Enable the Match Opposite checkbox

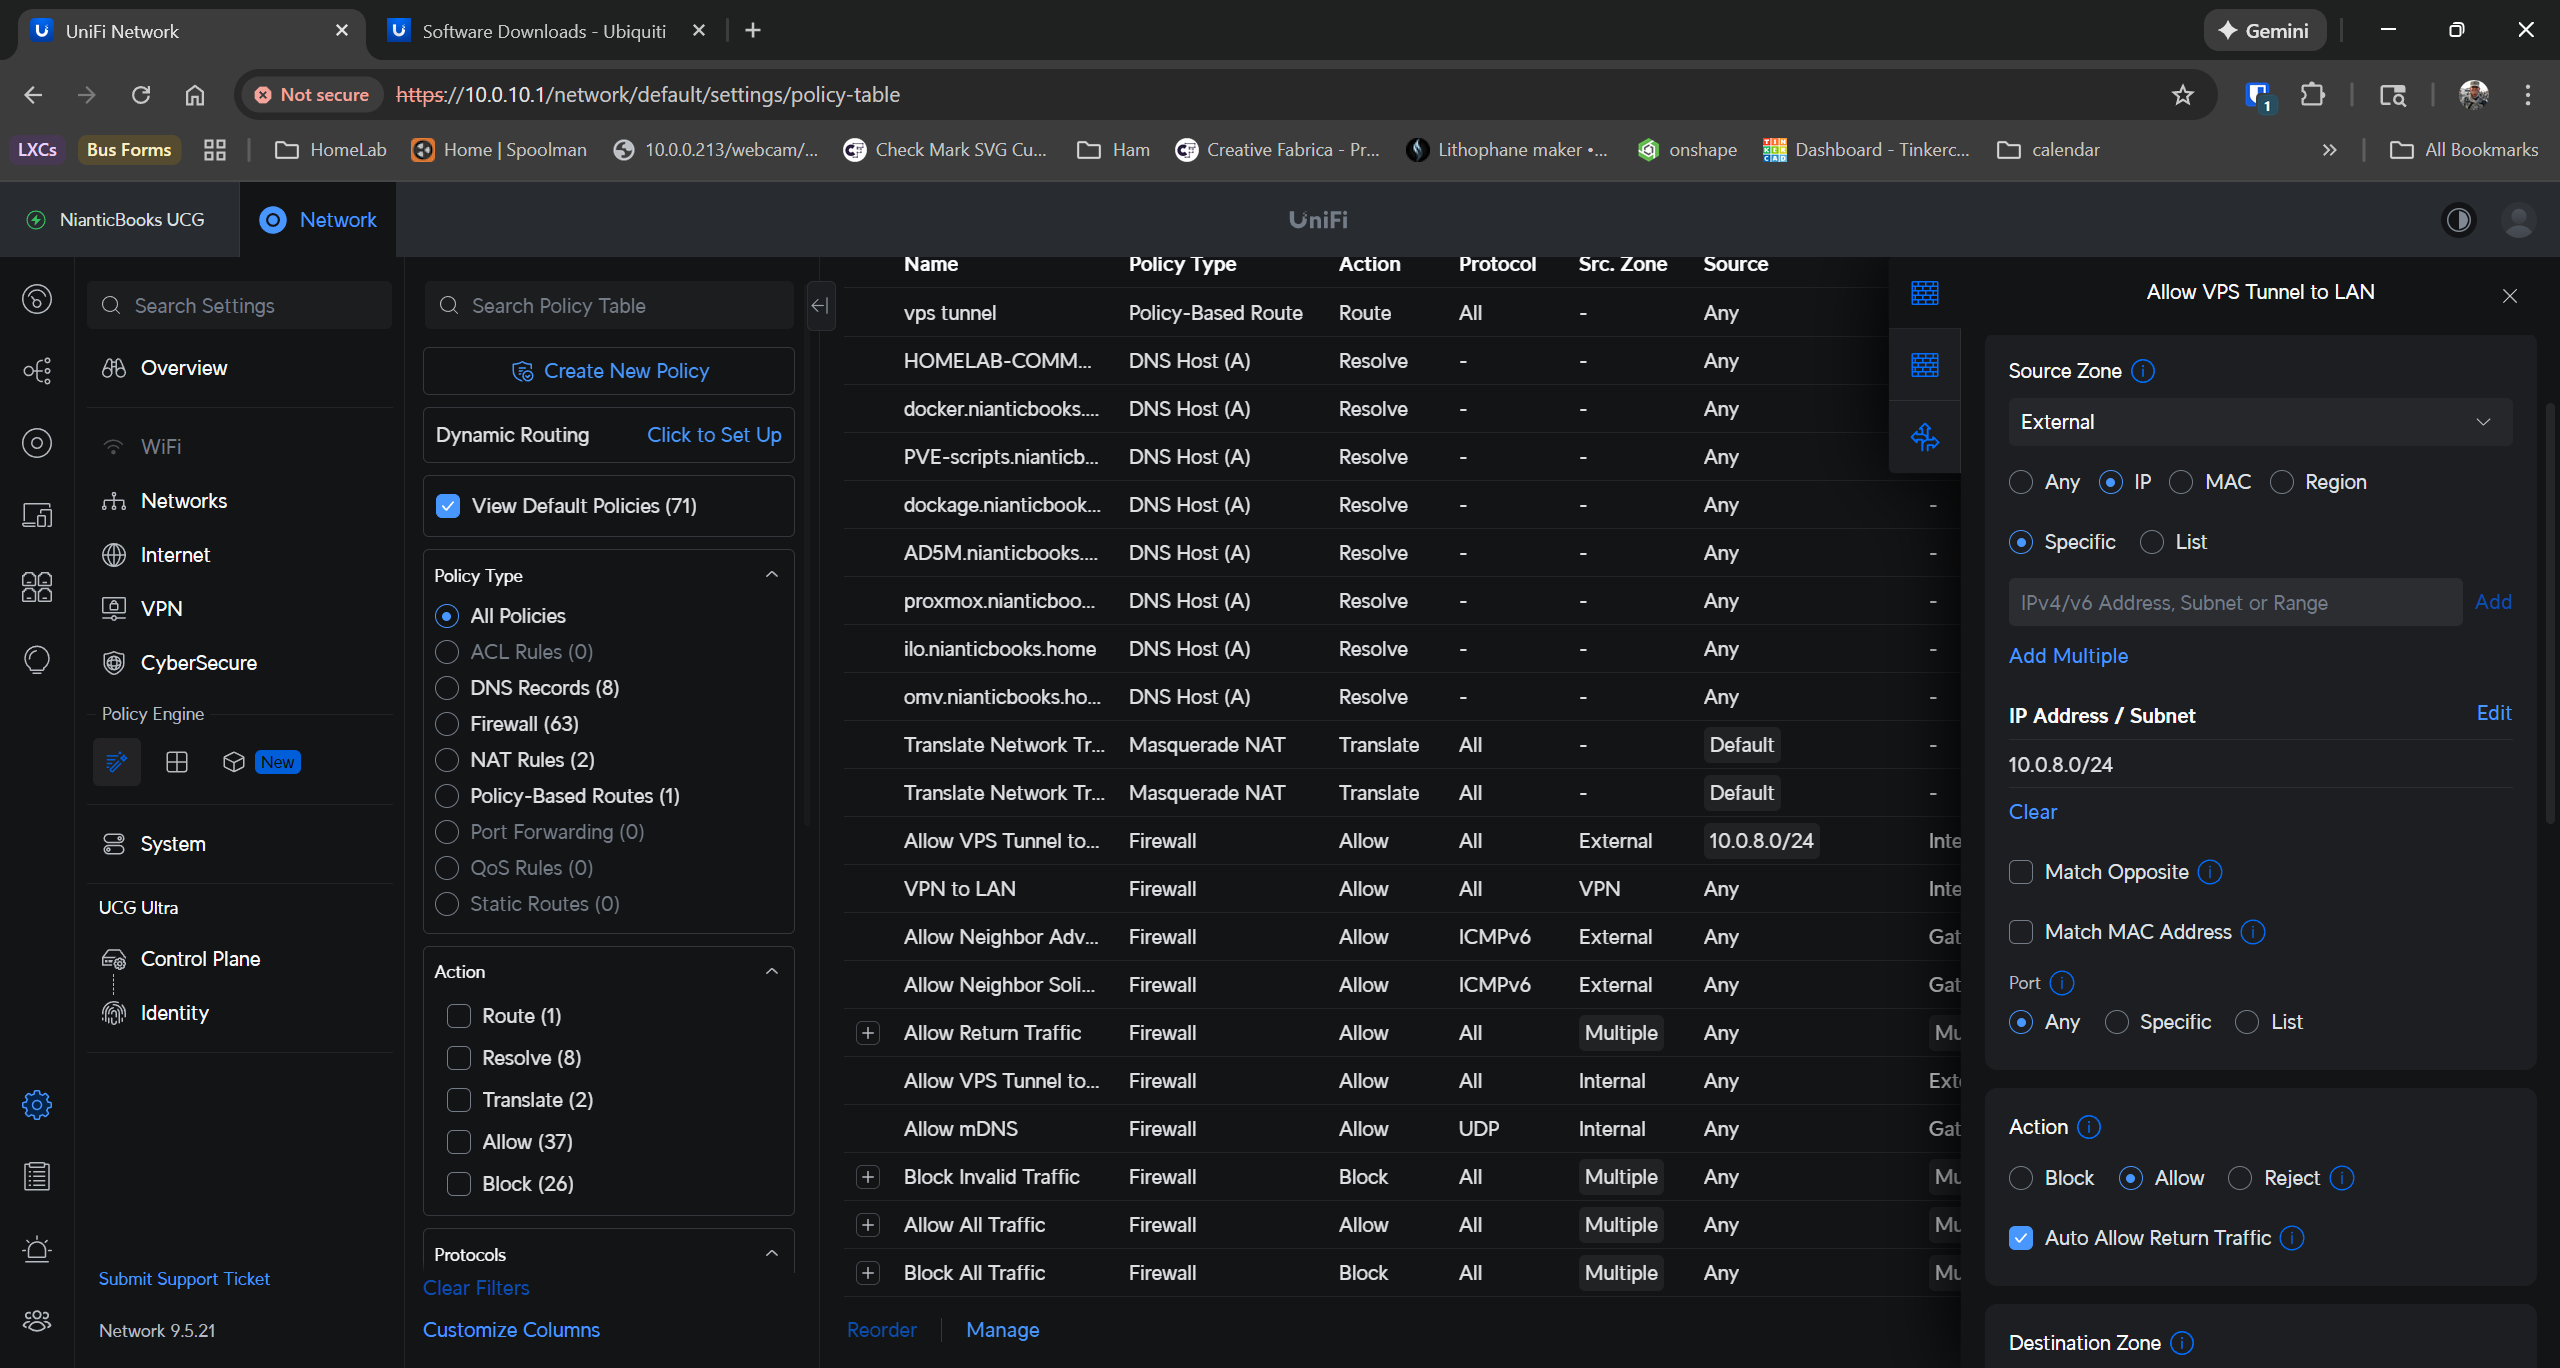click(2021, 872)
